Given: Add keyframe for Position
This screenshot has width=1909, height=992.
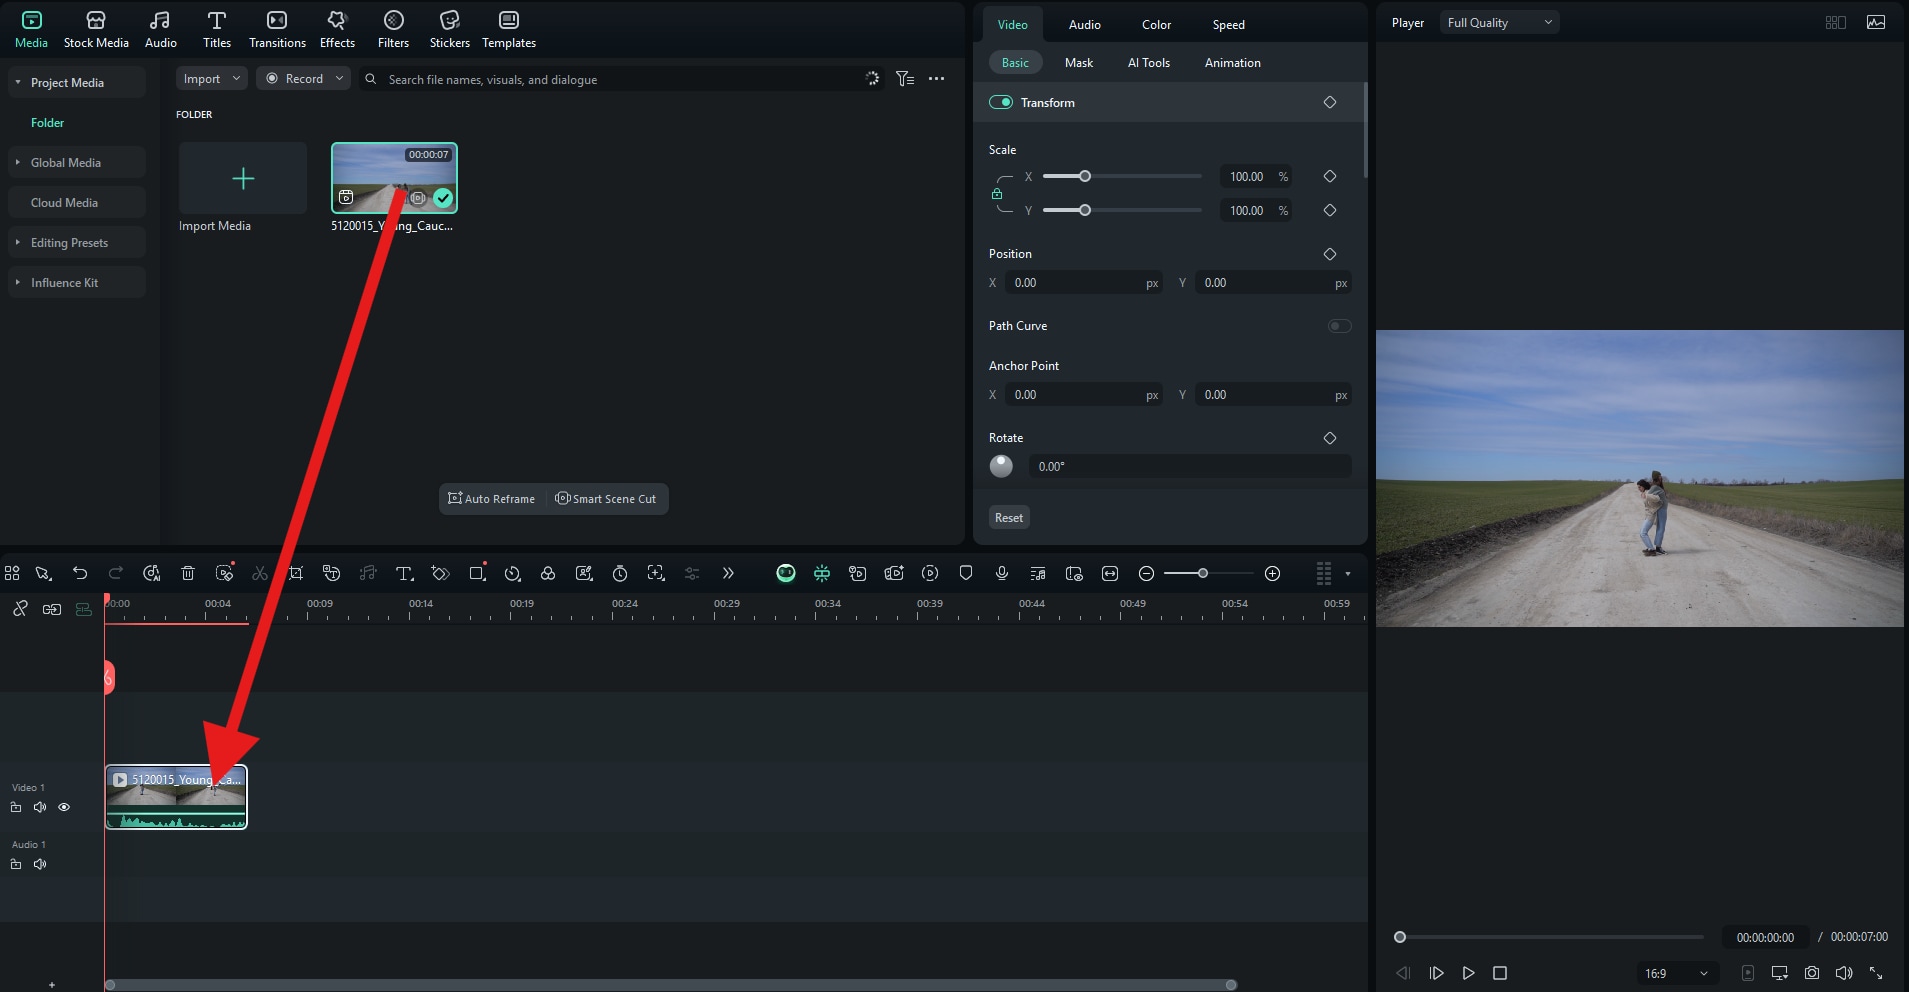Looking at the screenshot, I should pyautogui.click(x=1330, y=254).
